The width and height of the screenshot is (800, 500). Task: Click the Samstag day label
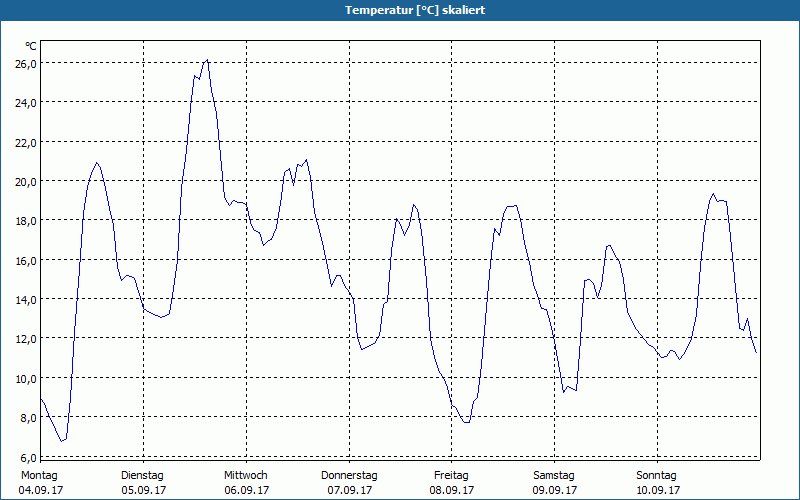[x=554, y=476]
